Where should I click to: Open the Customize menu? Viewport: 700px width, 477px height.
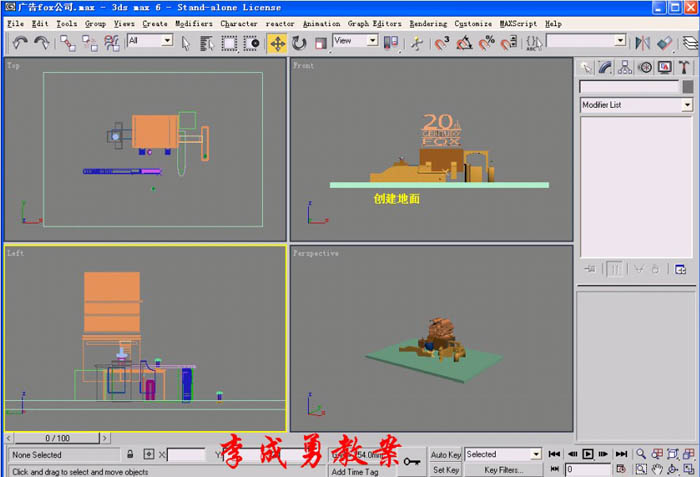click(x=473, y=24)
